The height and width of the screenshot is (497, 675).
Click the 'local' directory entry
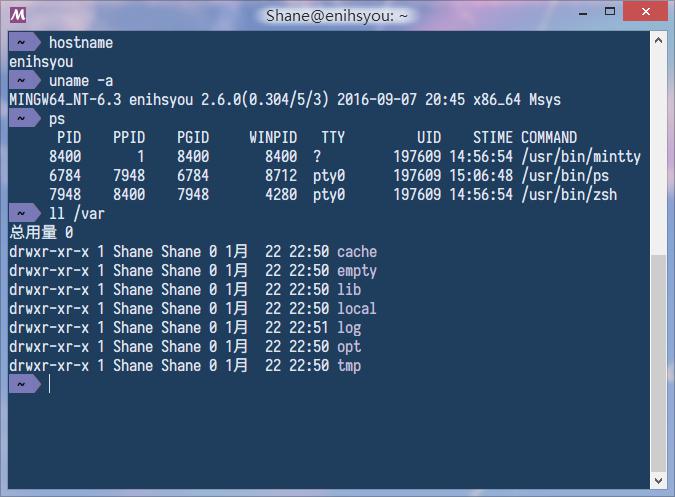[357, 309]
